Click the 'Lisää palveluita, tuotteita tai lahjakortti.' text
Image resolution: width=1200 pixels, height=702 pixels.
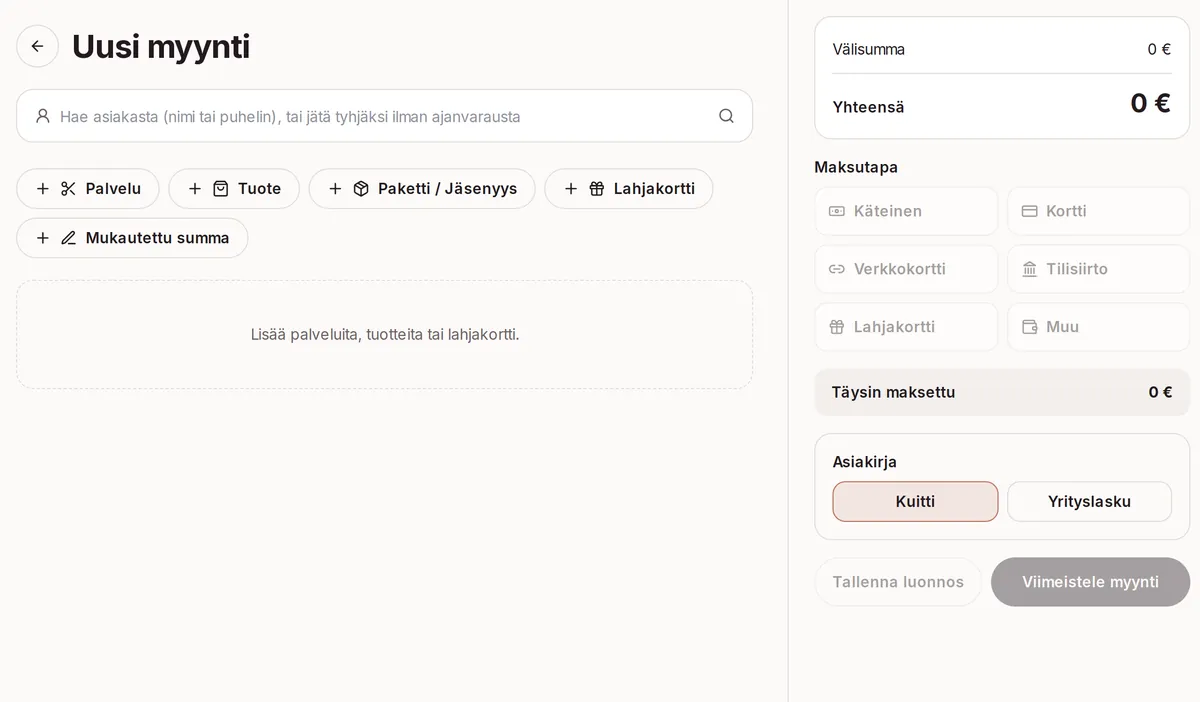click(x=385, y=334)
